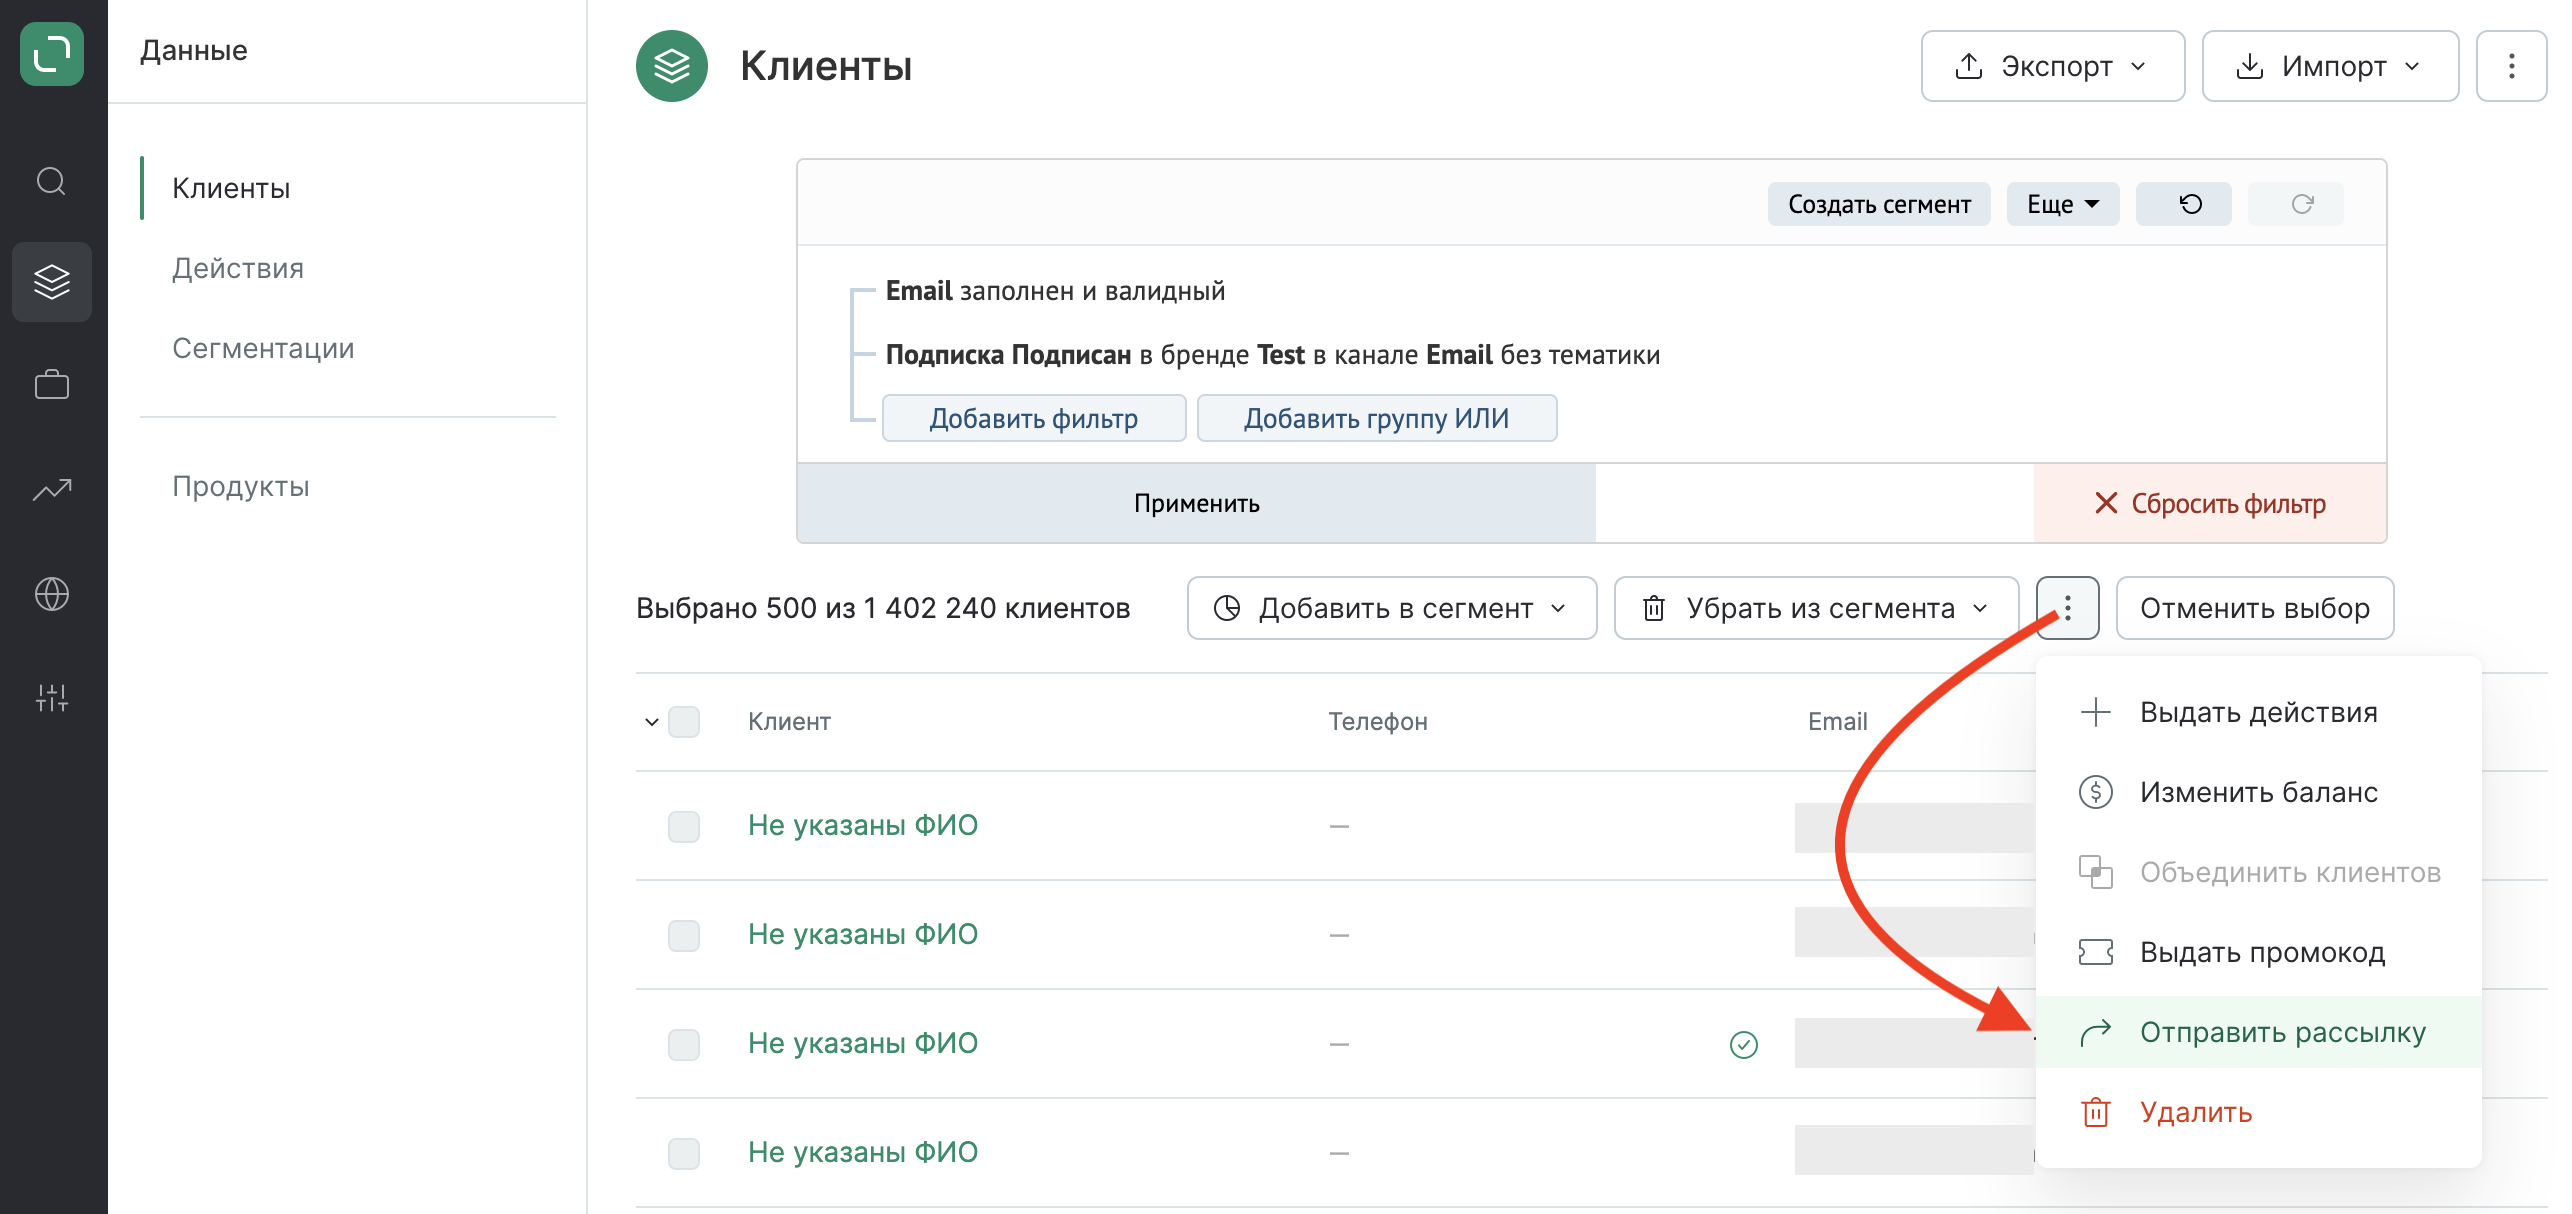Open the Клиенты sidebar section
Viewport: 2572px width, 1214px height.
tap(231, 188)
